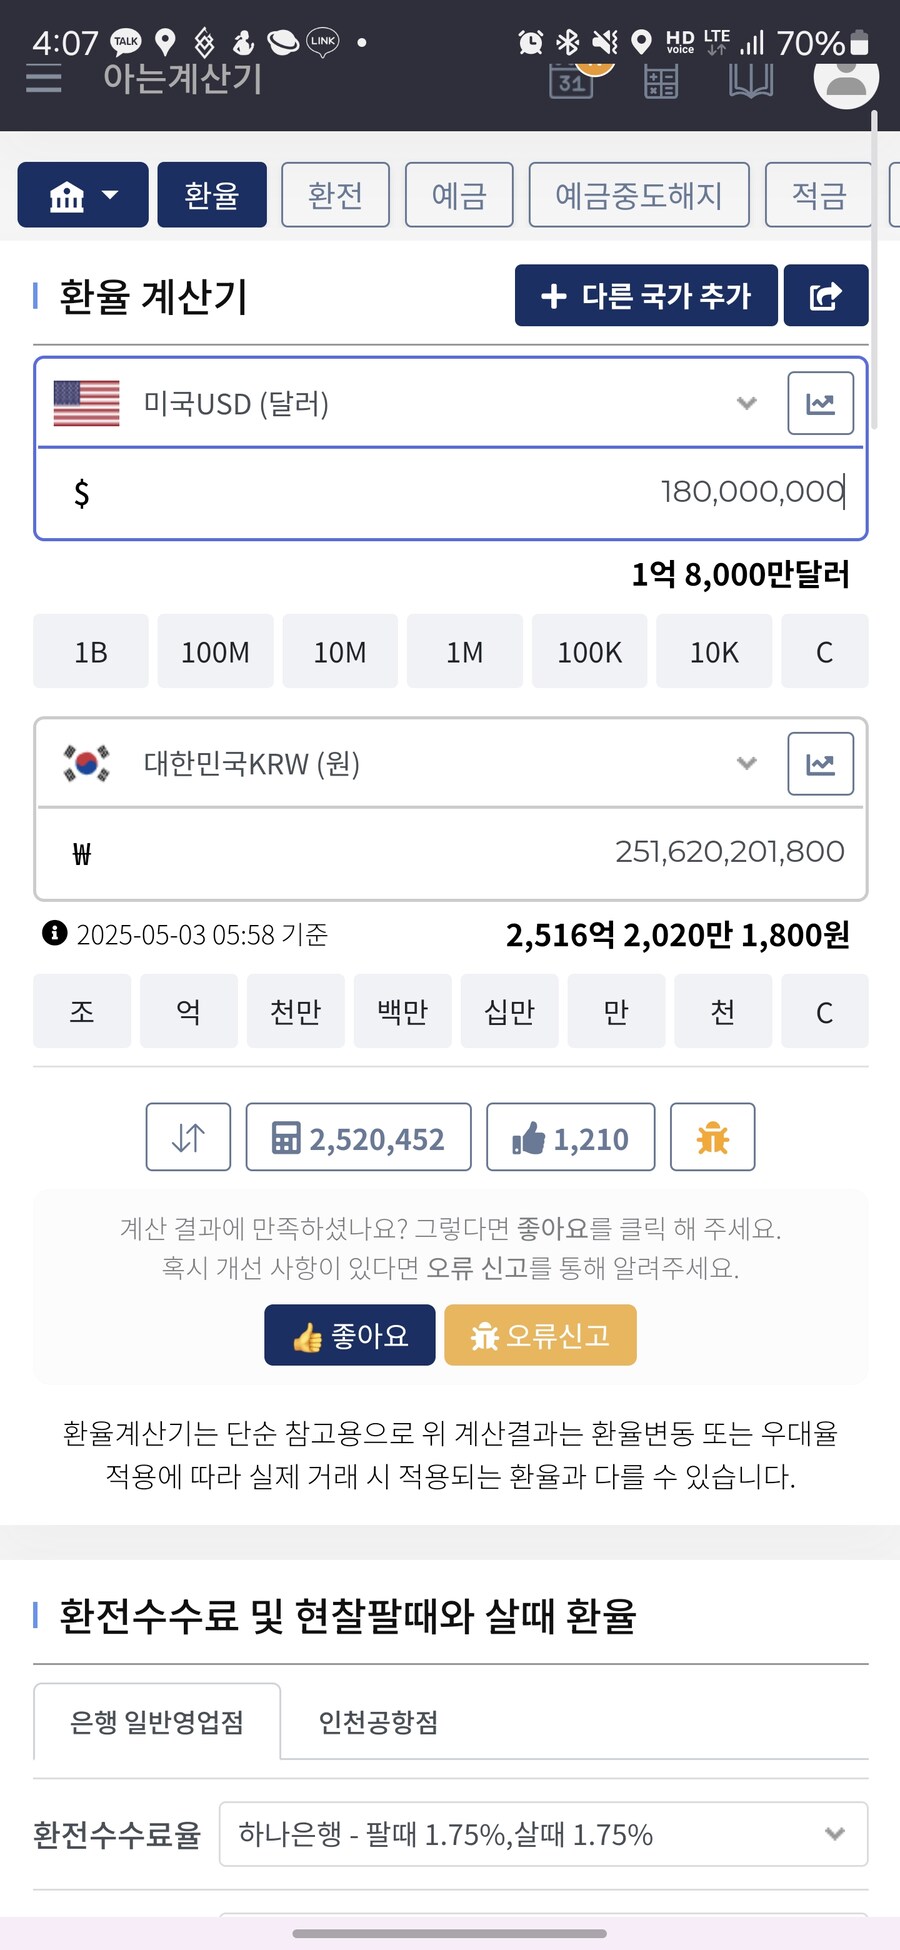The height and width of the screenshot is (1950, 900).
Task: Open the calendar icon in header
Action: [572, 80]
